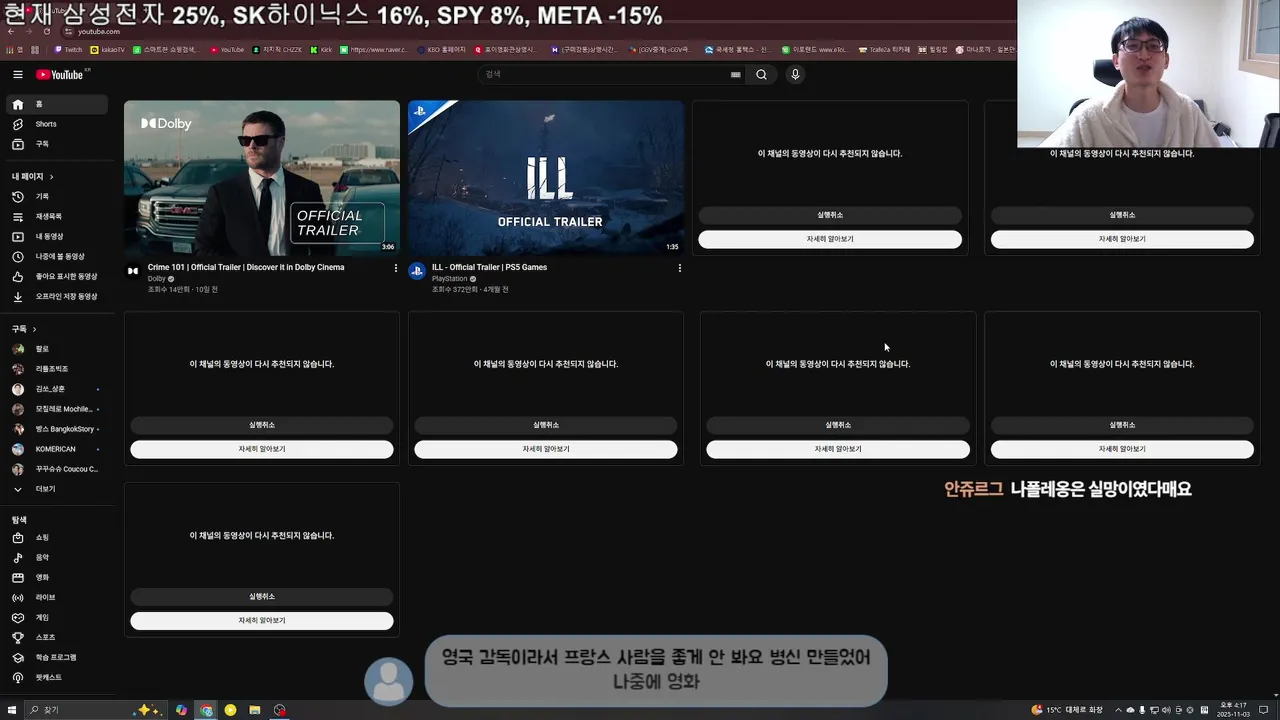1280x720 pixels.
Task: Open 오프라인 저장 동영상
Action: click(x=56, y=296)
